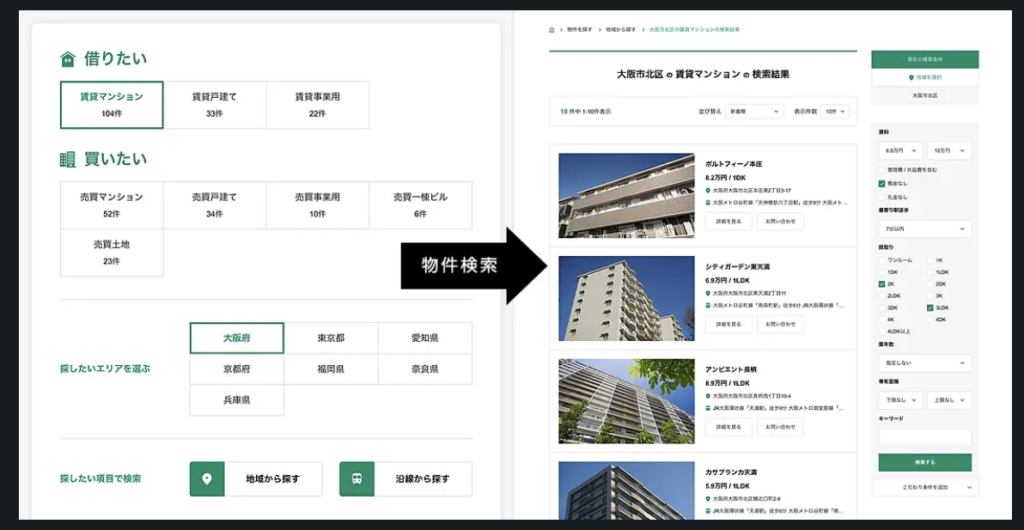The image size is (1024, 530).
Task: Select the 賃貸戸建て category tab
Action: [214, 105]
